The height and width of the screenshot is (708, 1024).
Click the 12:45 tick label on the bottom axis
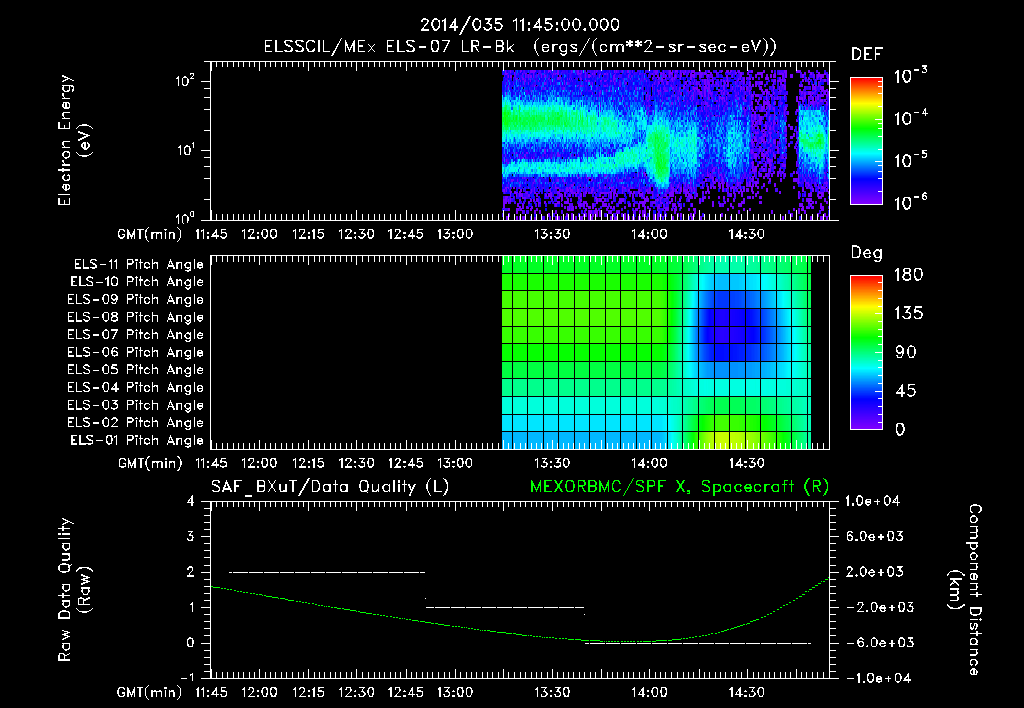[406, 692]
